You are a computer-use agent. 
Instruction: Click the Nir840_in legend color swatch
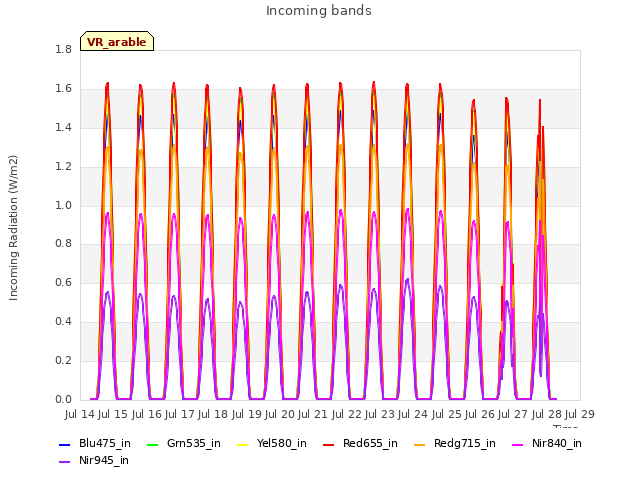click(518, 444)
